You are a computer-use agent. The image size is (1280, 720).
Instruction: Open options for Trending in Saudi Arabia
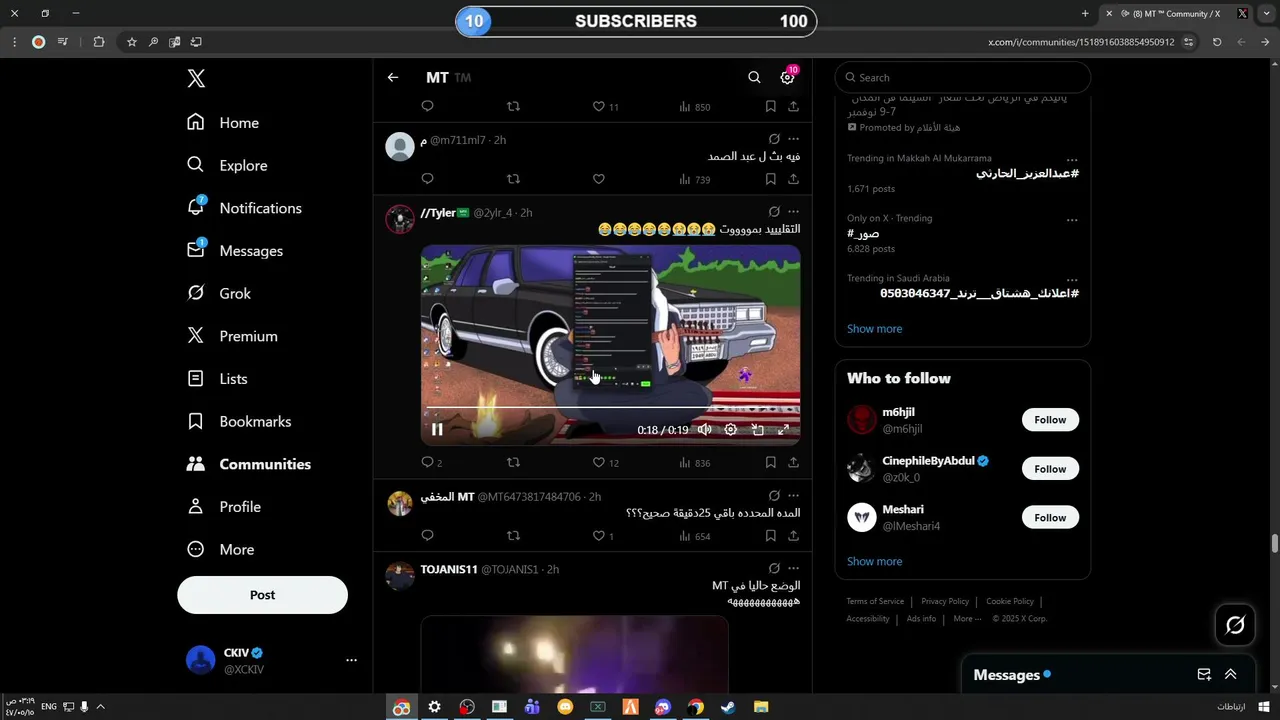[x=1072, y=279]
